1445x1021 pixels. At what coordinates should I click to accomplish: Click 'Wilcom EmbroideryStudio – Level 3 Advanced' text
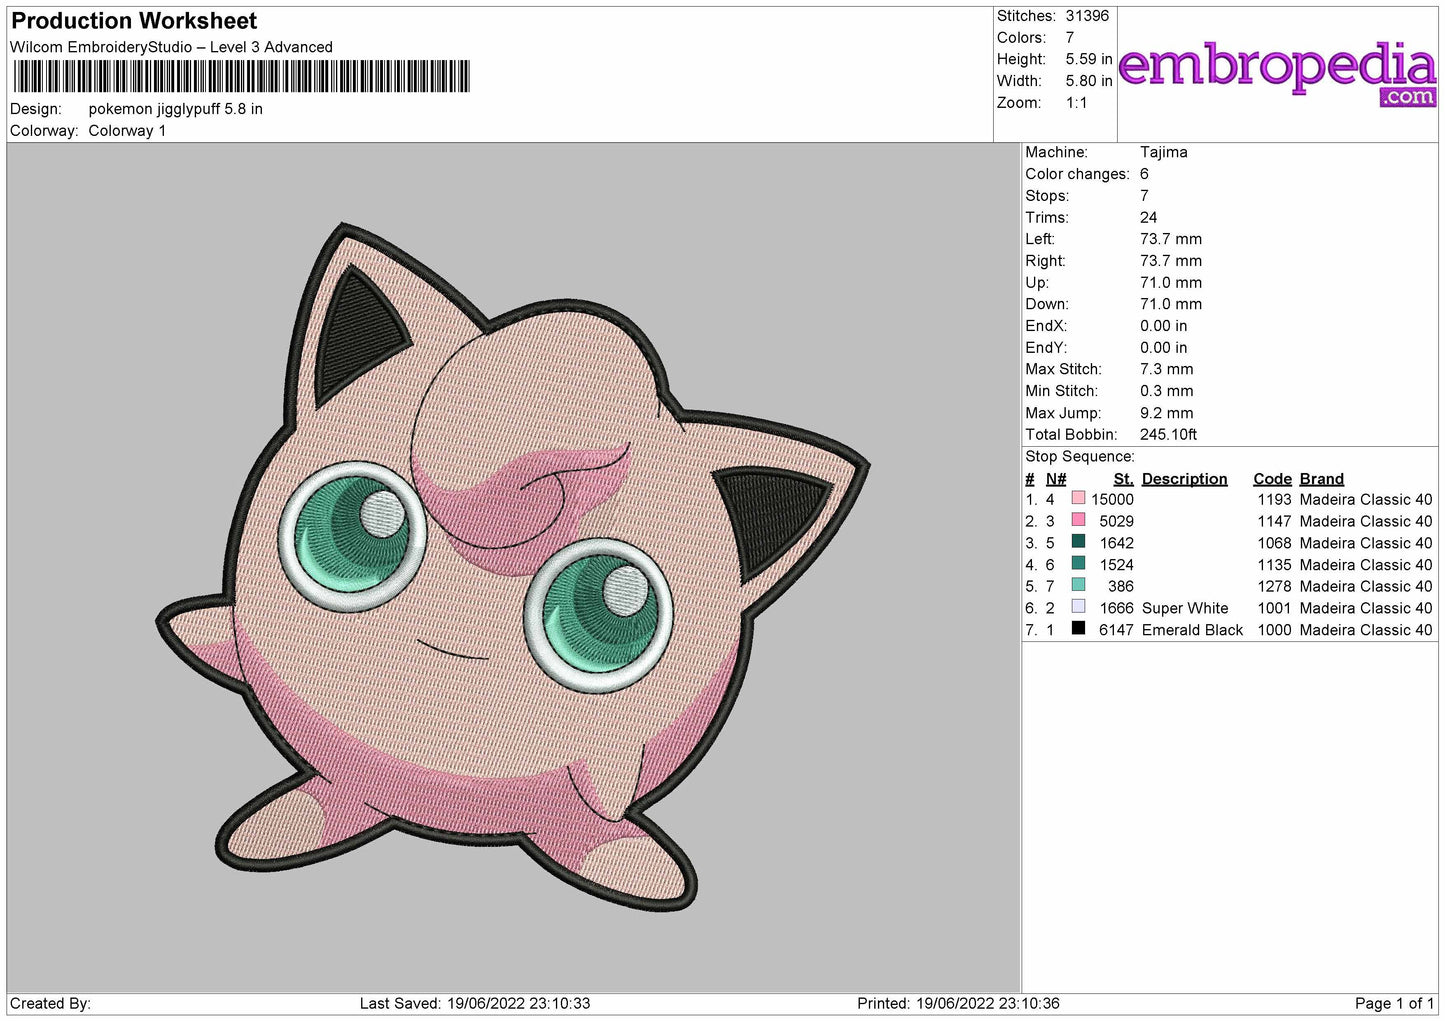click(171, 47)
